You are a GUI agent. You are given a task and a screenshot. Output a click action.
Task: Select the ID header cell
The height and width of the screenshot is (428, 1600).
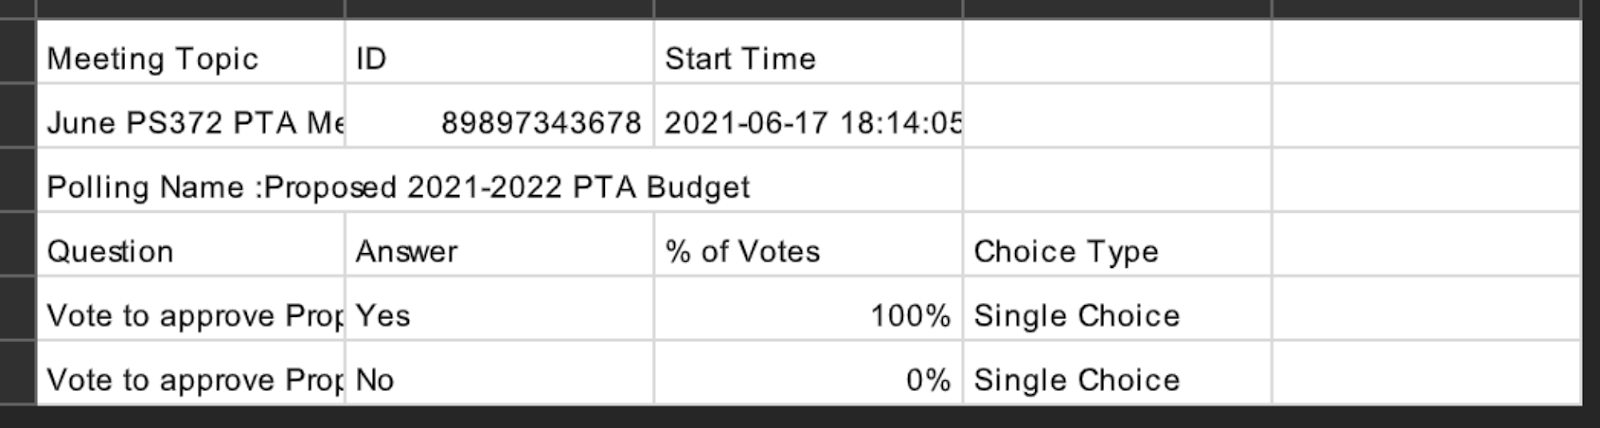[x=498, y=59]
